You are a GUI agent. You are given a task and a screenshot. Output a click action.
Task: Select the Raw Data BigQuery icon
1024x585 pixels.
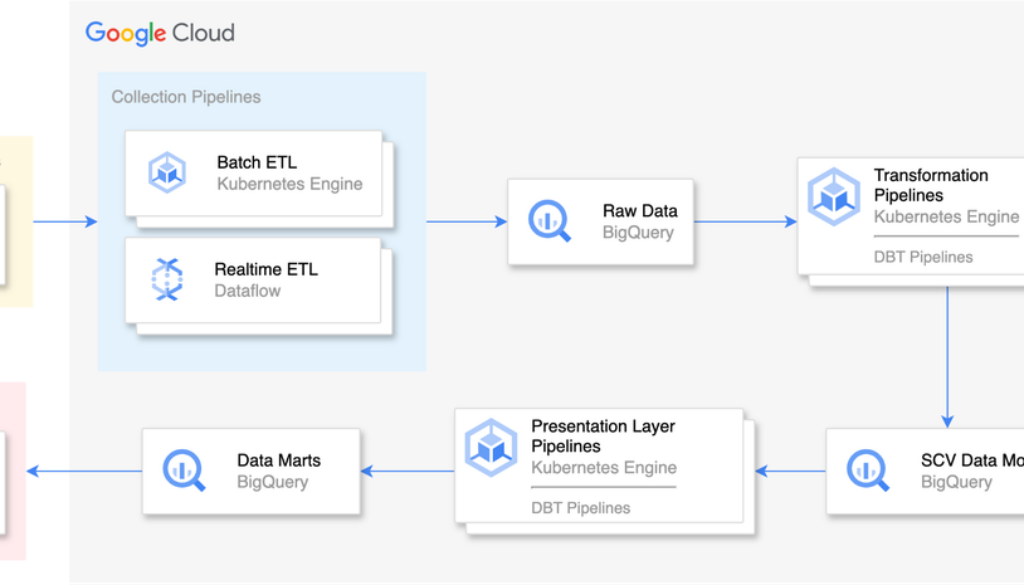tap(549, 220)
